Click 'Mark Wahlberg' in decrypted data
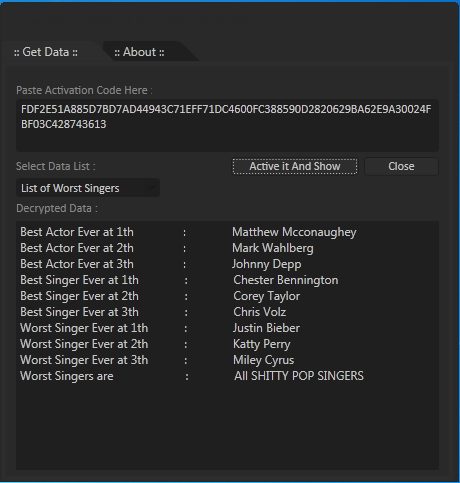 (x=273, y=248)
